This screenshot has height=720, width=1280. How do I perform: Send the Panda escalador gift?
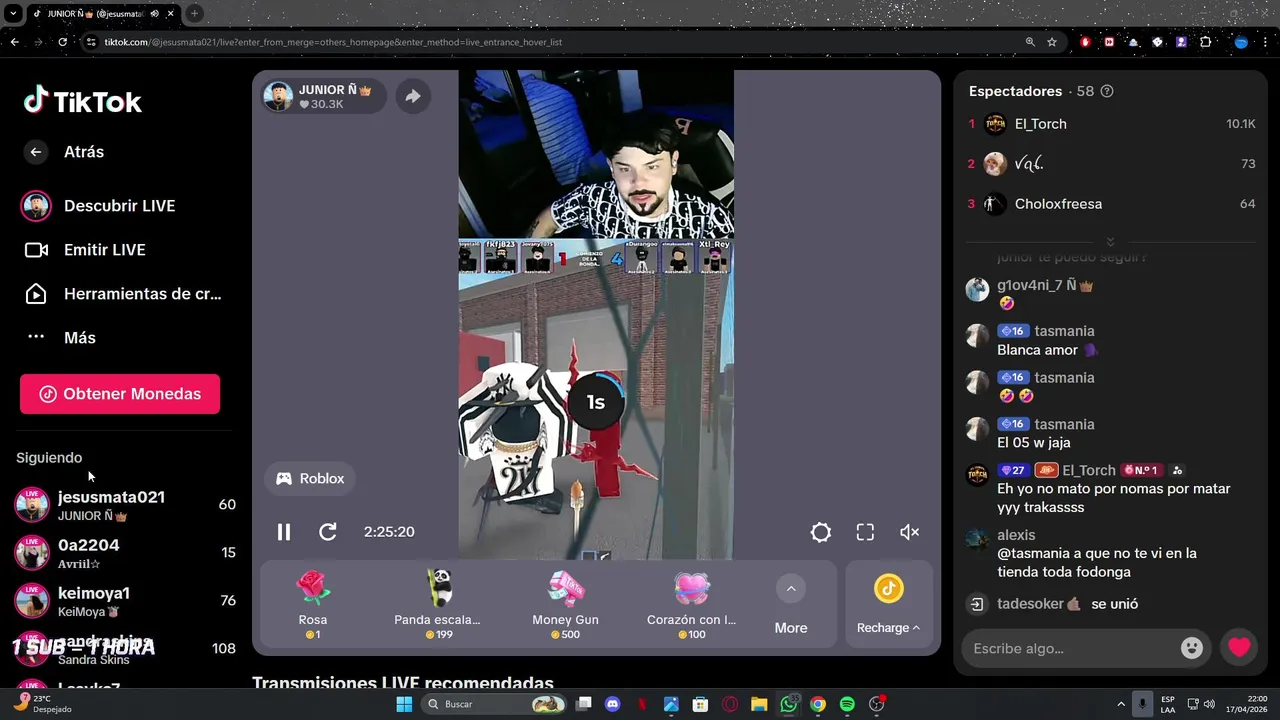click(x=437, y=605)
